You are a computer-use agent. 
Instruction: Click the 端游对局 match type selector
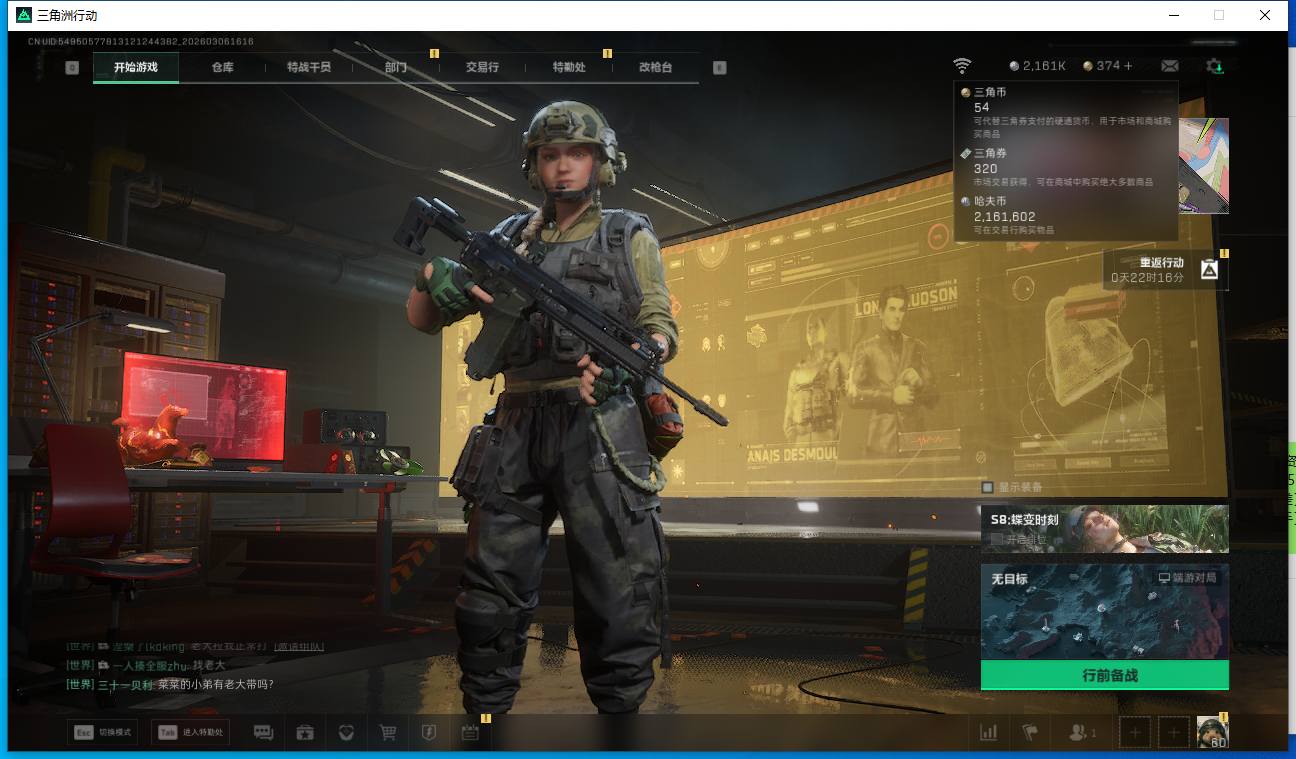click(1188, 578)
